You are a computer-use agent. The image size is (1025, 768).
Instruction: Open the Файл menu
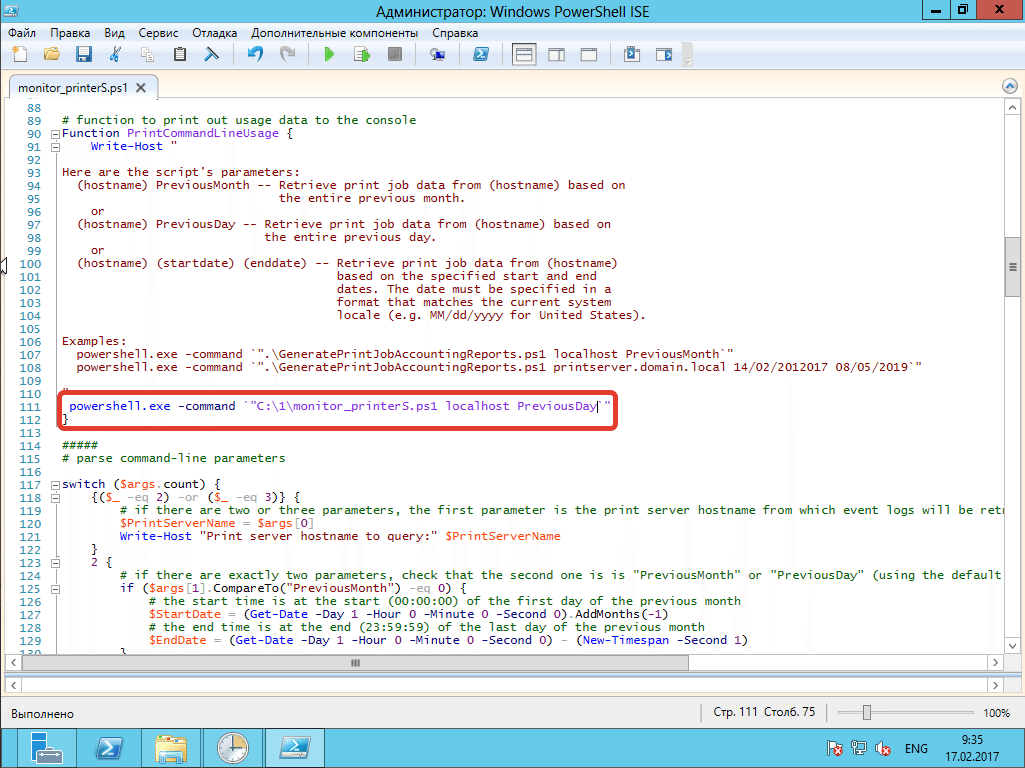point(22,32)
